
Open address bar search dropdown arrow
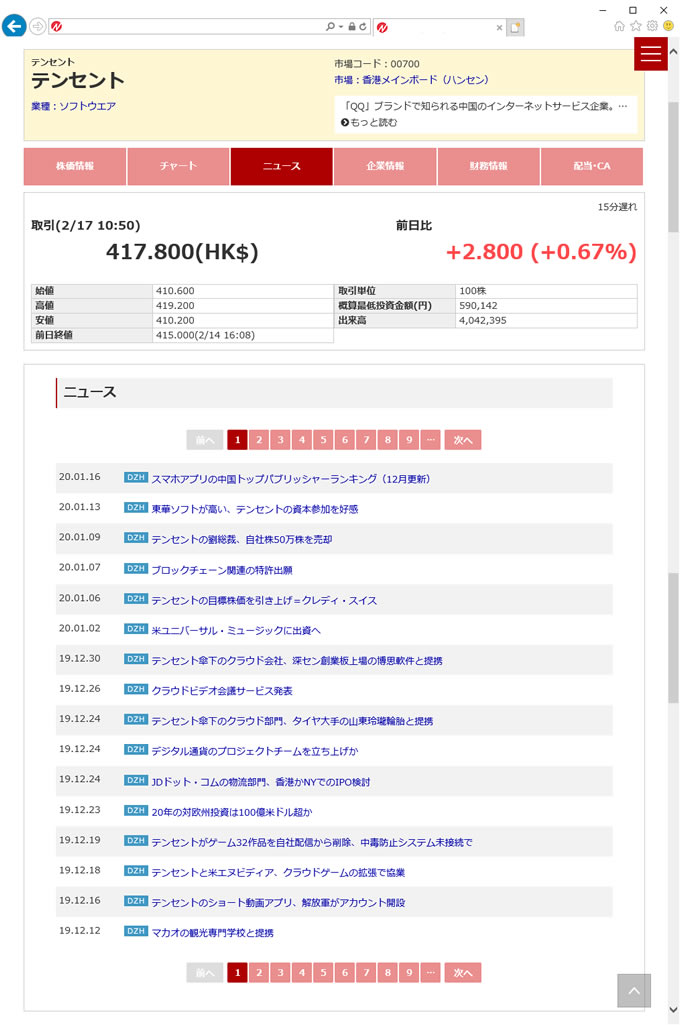coord(340,27)
